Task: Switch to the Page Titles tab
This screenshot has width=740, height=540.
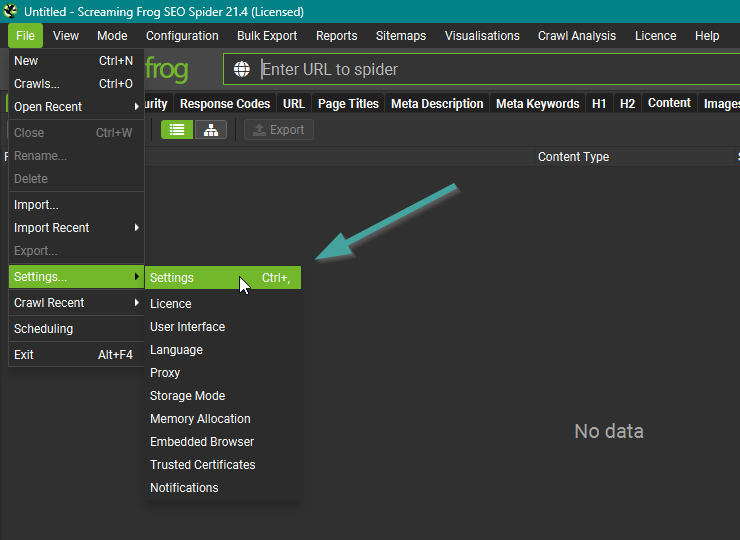Action: pos(348,104)
